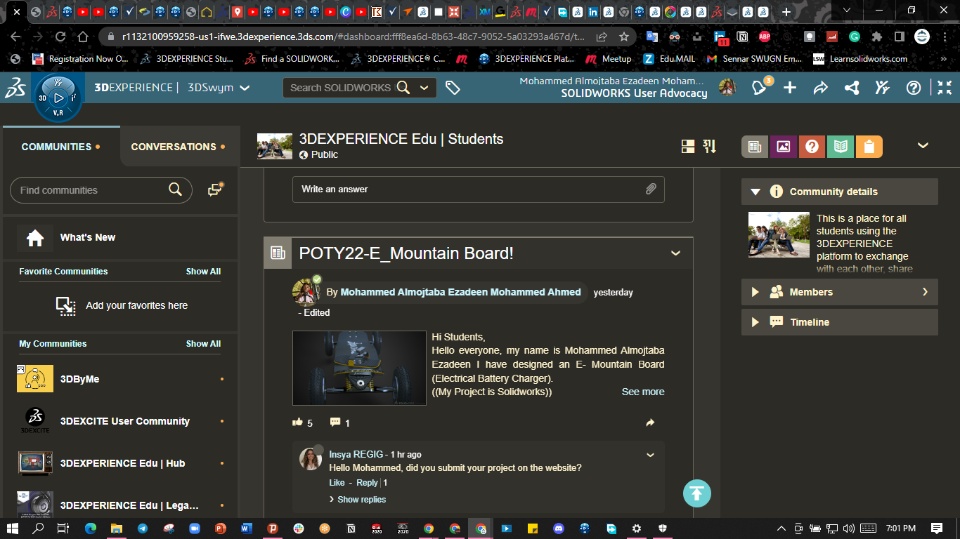The height and width of the screenshot is (539, 960).
Task: Open author Mohammed Almojtaba Ezadeen profile link
Action: pyautogui.click(x=460, y=292)
